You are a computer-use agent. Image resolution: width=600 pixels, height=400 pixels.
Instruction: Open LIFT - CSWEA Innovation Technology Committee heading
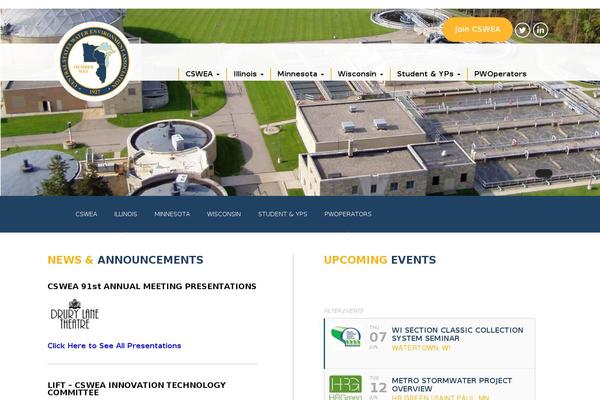click(137, 389)
